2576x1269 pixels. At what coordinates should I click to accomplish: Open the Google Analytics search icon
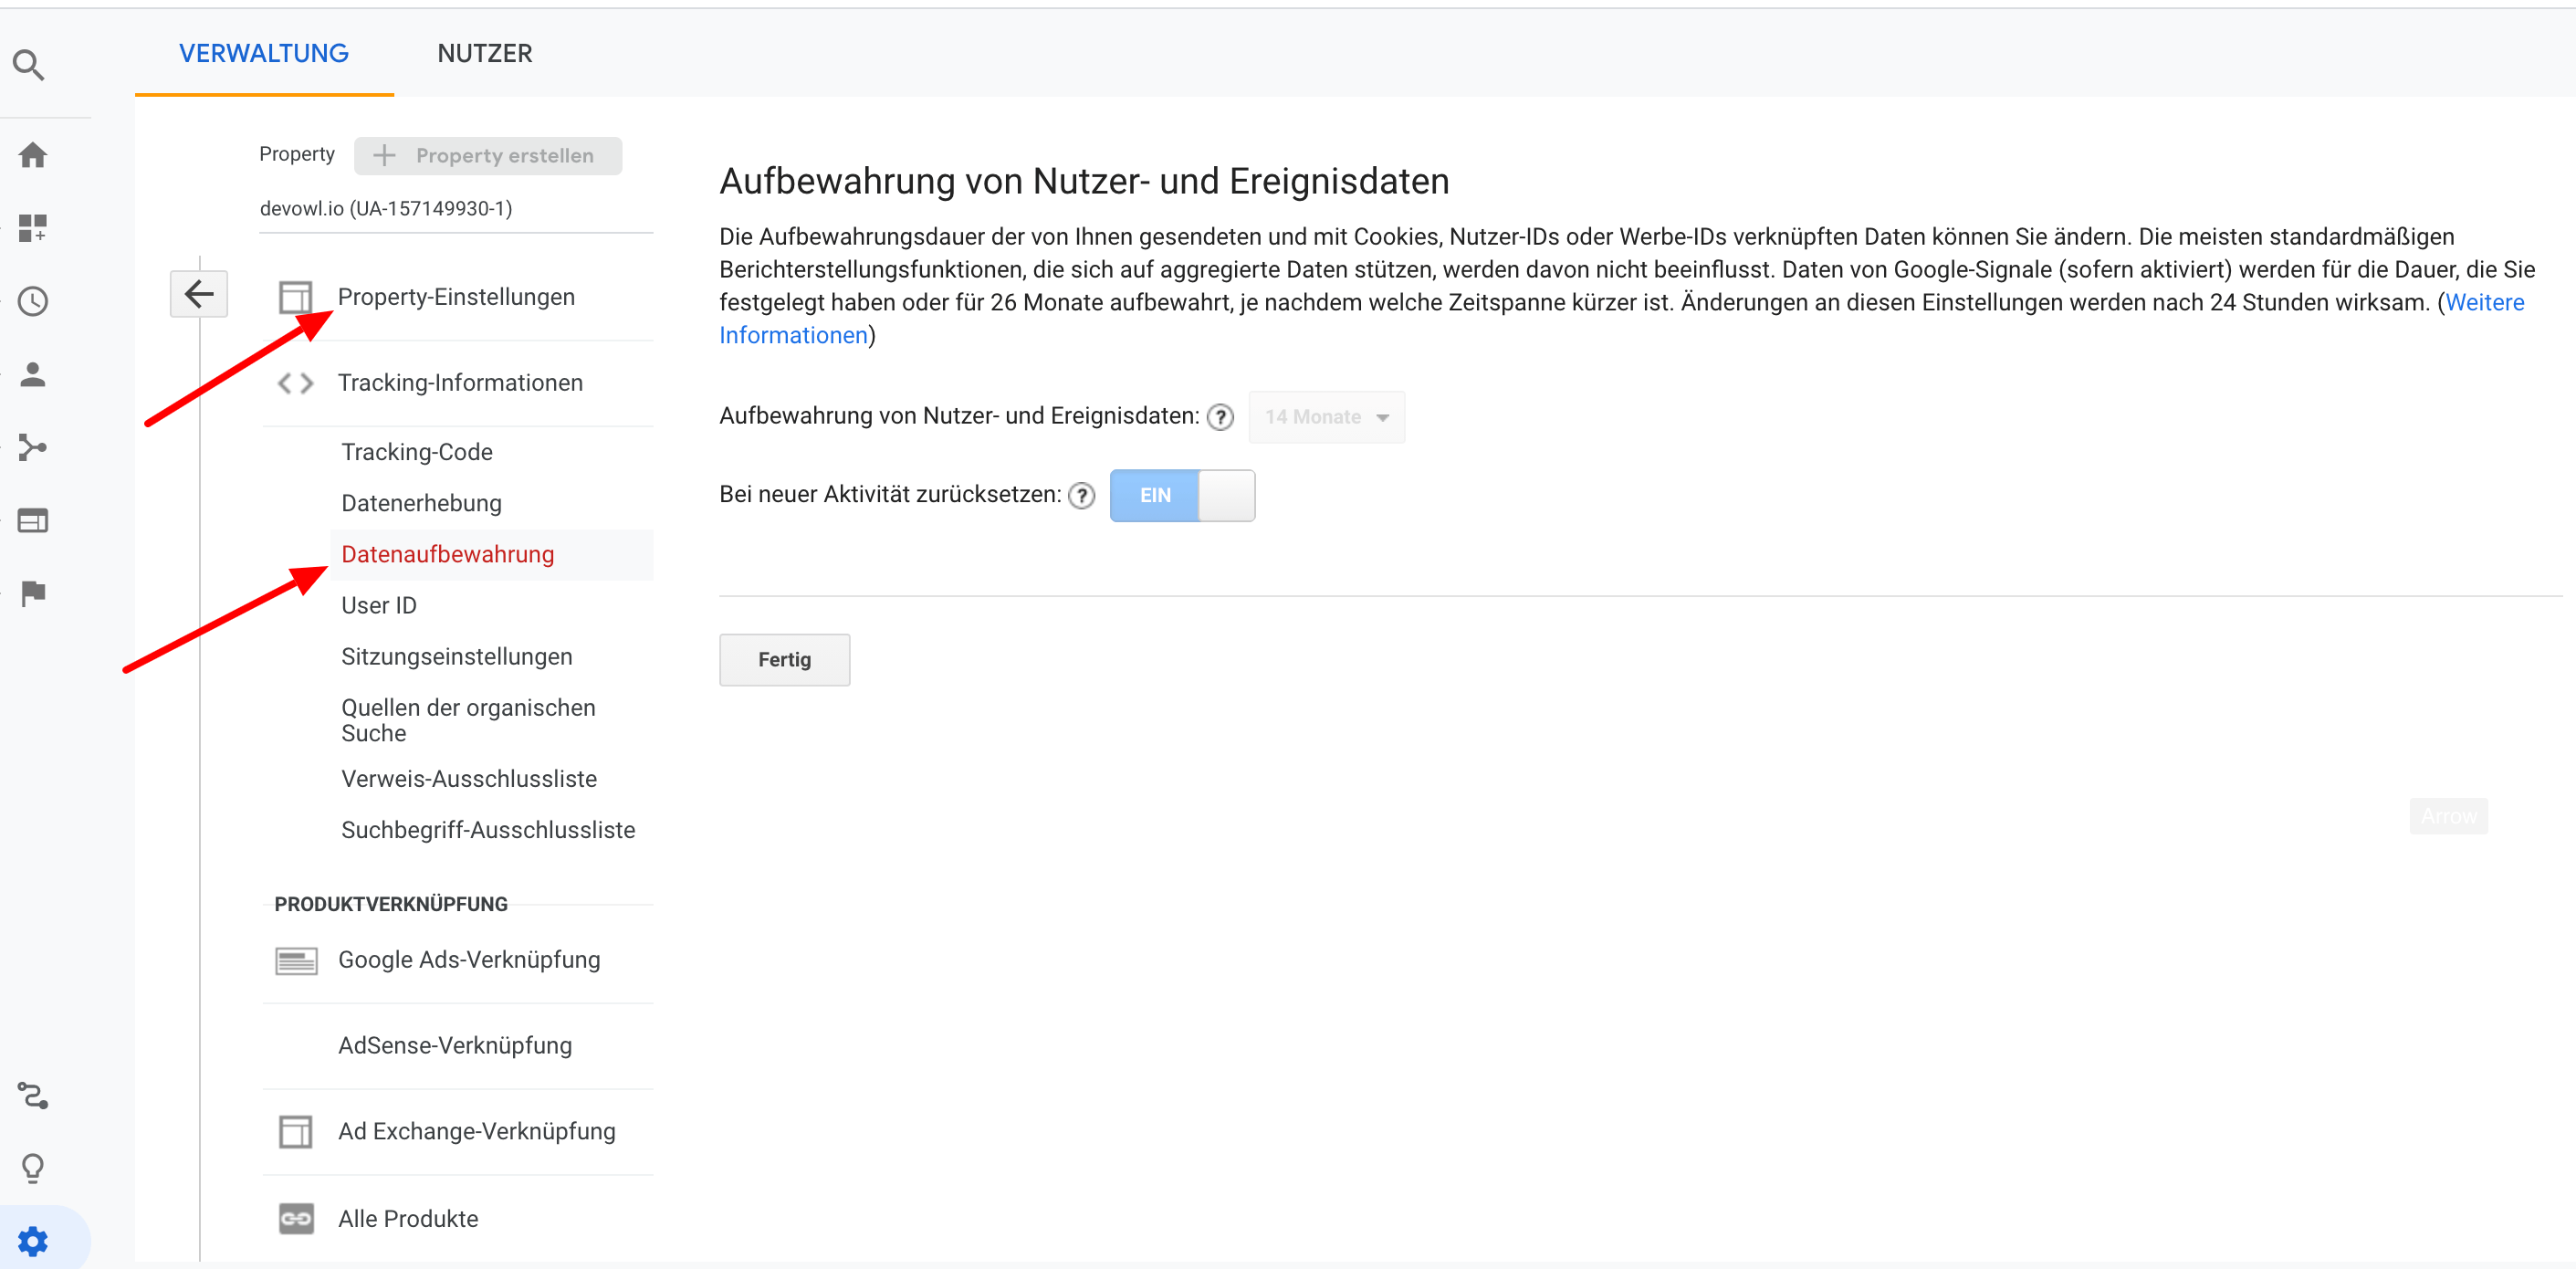click(28, 64)
